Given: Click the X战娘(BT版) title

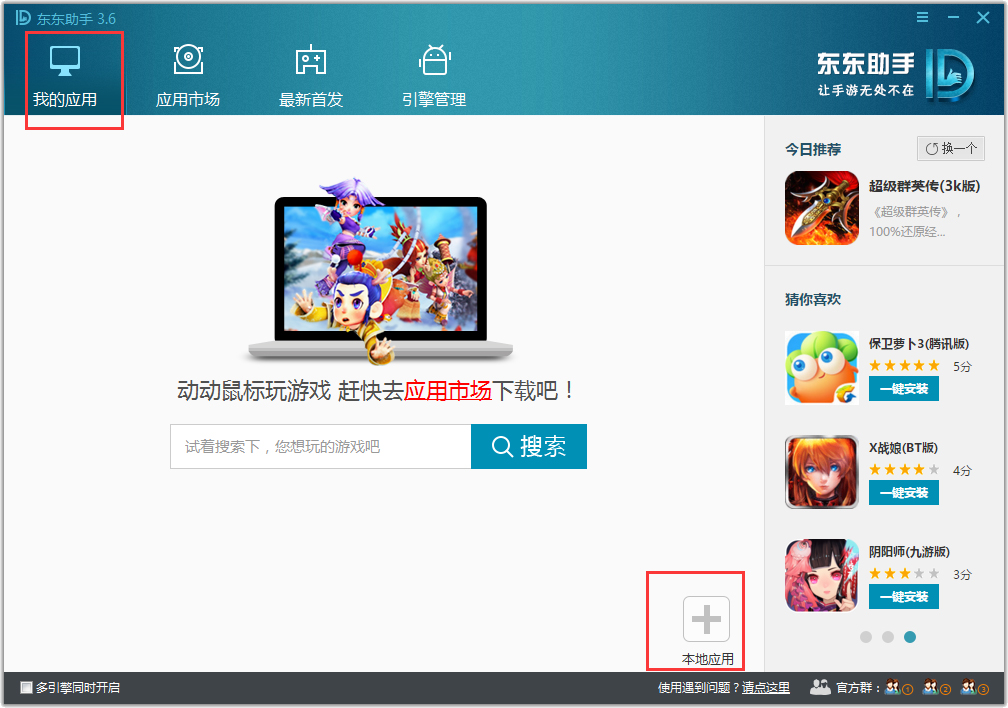Looking at the screenshot, I should (x=903, y=448).
